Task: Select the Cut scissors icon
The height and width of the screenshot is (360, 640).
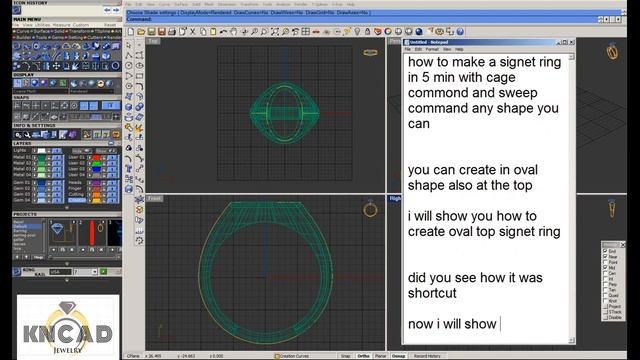Action: point(193,31)
